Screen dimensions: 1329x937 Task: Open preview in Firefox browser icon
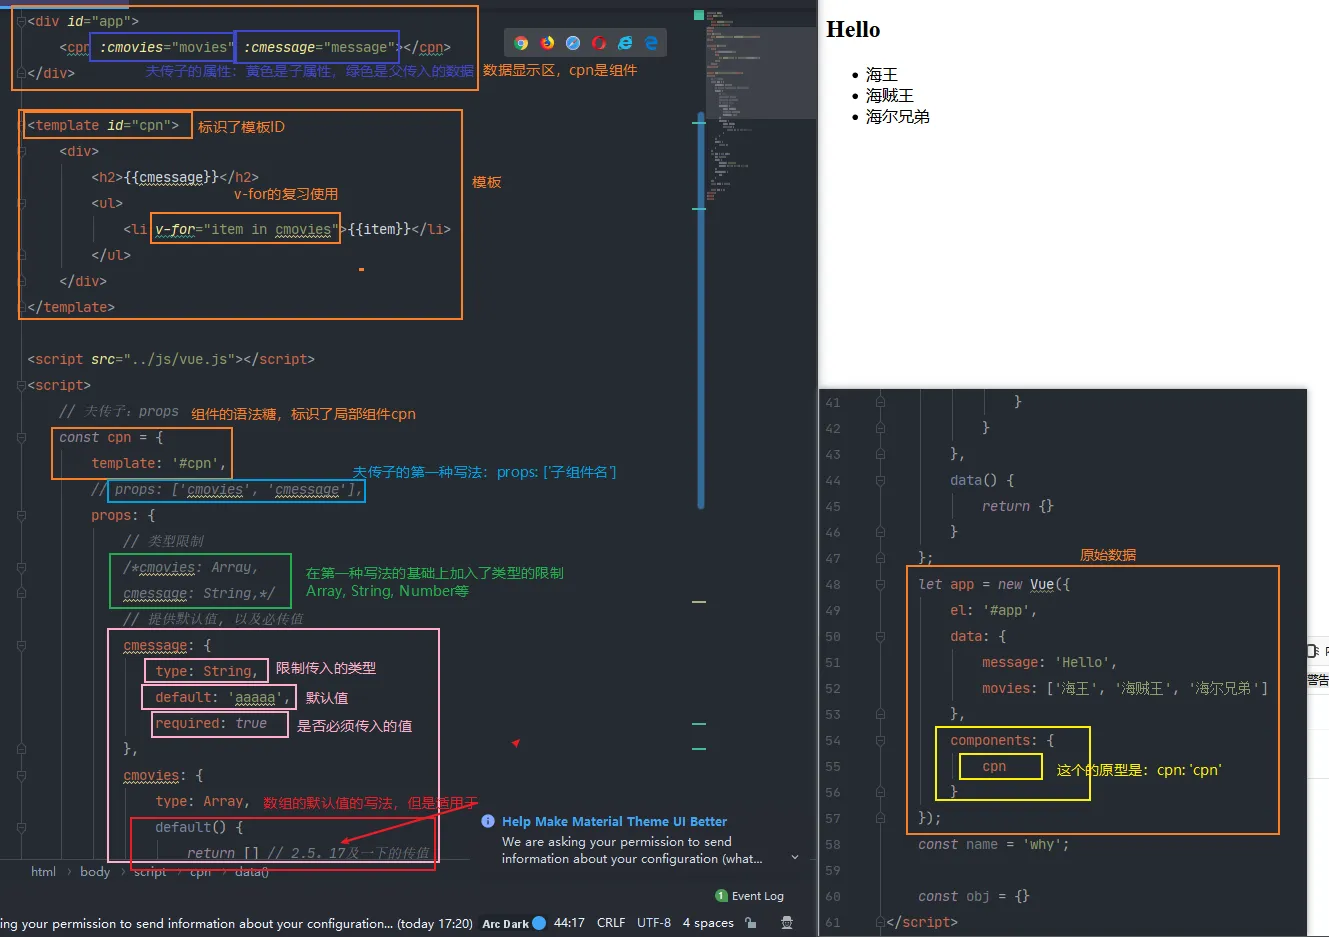[x=547, y=43]
